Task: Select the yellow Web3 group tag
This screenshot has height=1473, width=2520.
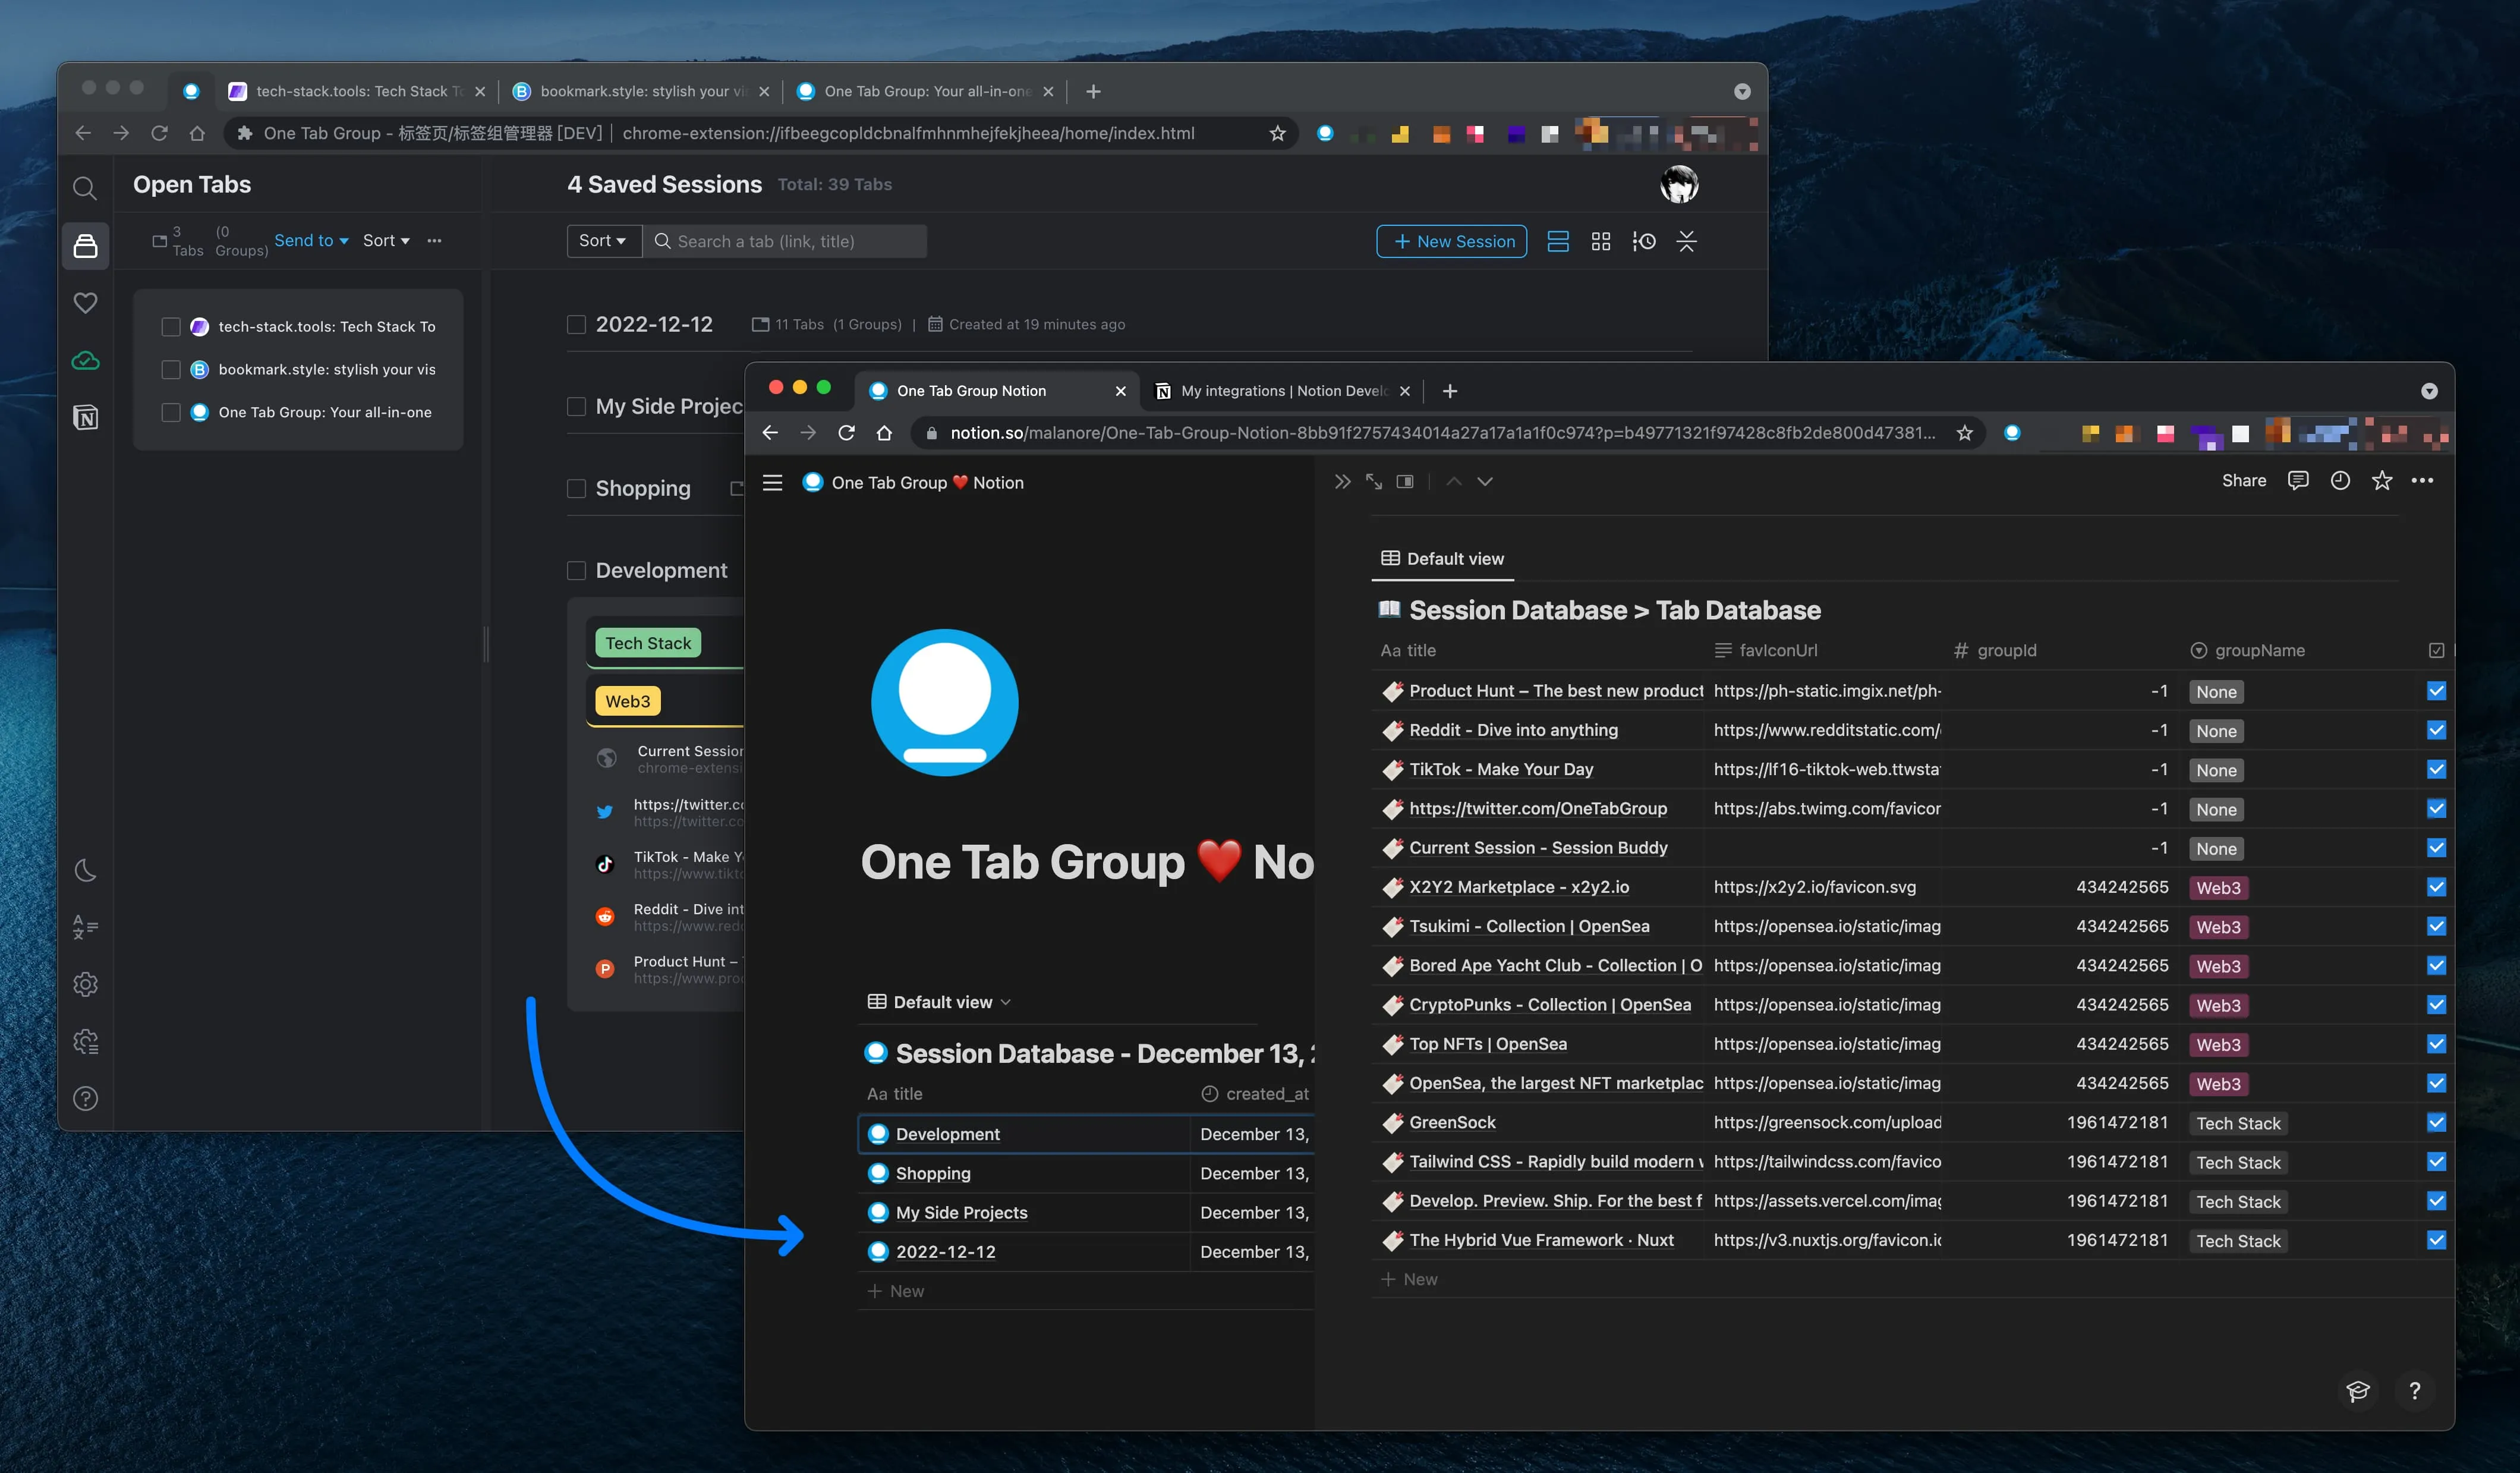Action: (x=627, y=701)
